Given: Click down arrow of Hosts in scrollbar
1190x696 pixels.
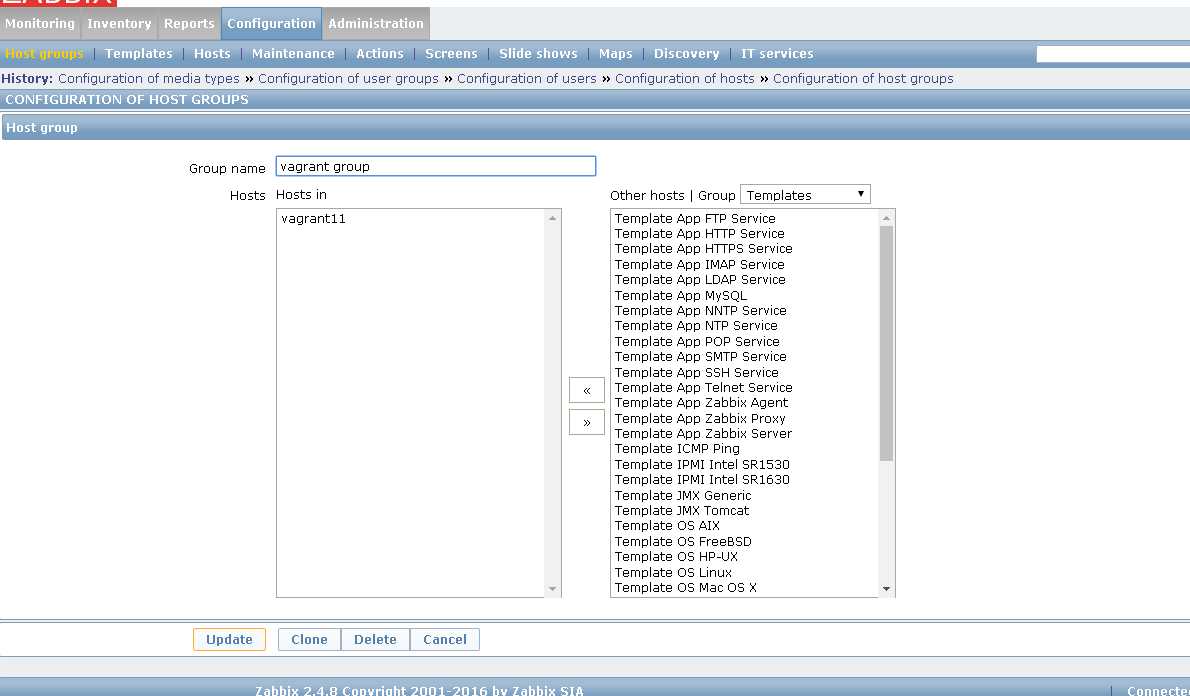Looking at the screenshot, I should [x=552, y=589].
